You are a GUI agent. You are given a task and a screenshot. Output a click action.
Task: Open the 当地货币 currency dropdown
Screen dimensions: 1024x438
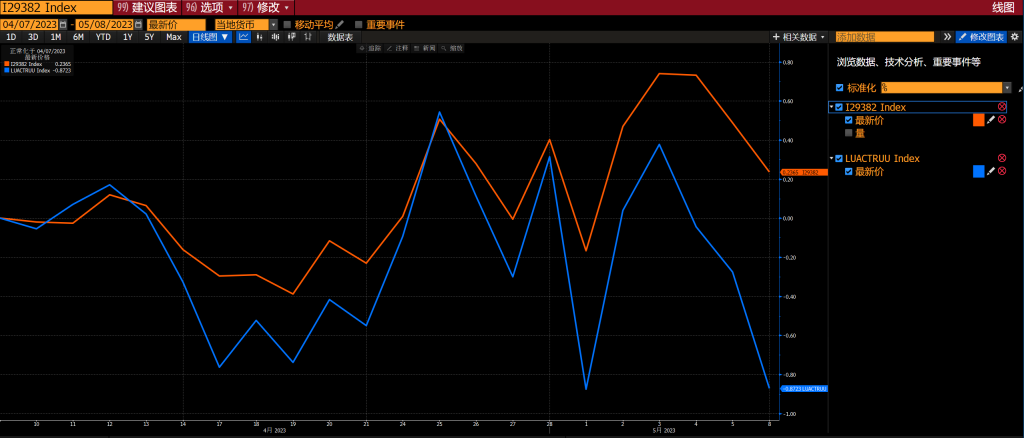tap(246, 25)
